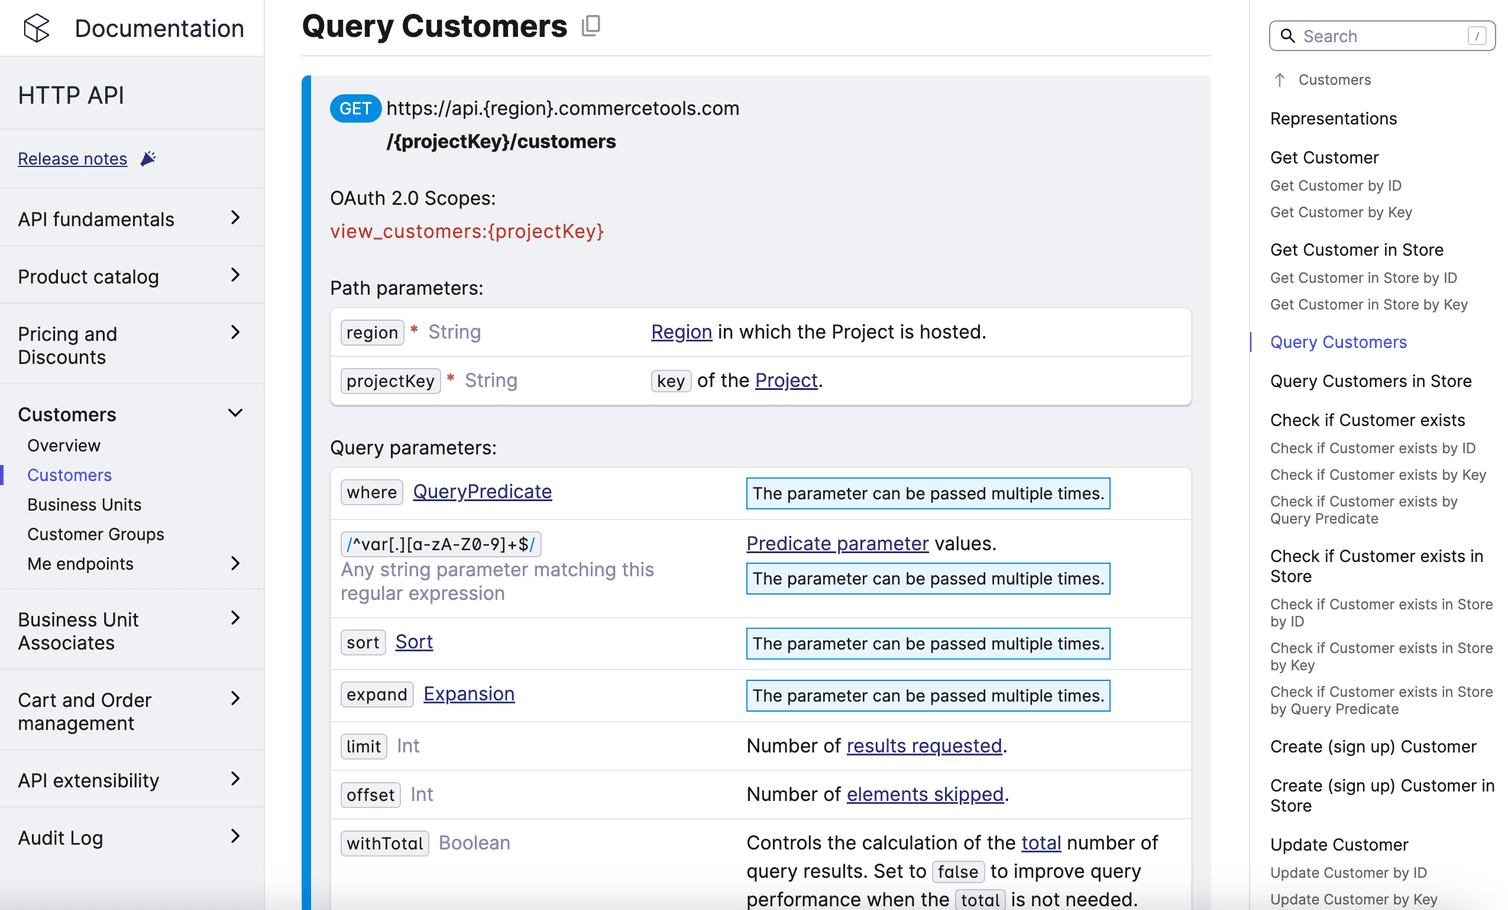Open Get Customer by Key in right panel
This screenshot has height=910, width=1508.
(x=1341, y=212)
